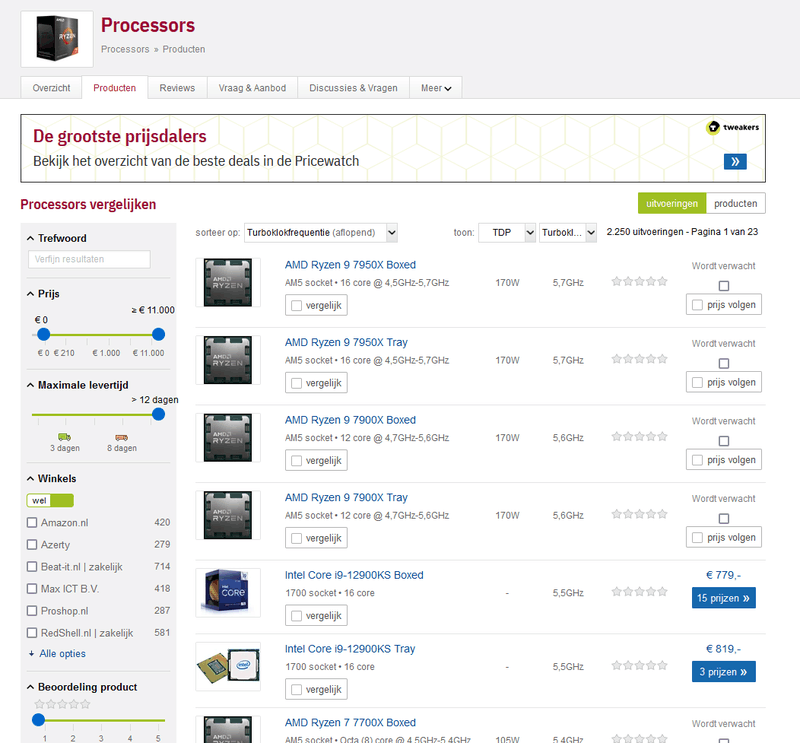Open the Turbokl... column dropdown
Viewport: 800px width, 743px height.
(568, 233)
